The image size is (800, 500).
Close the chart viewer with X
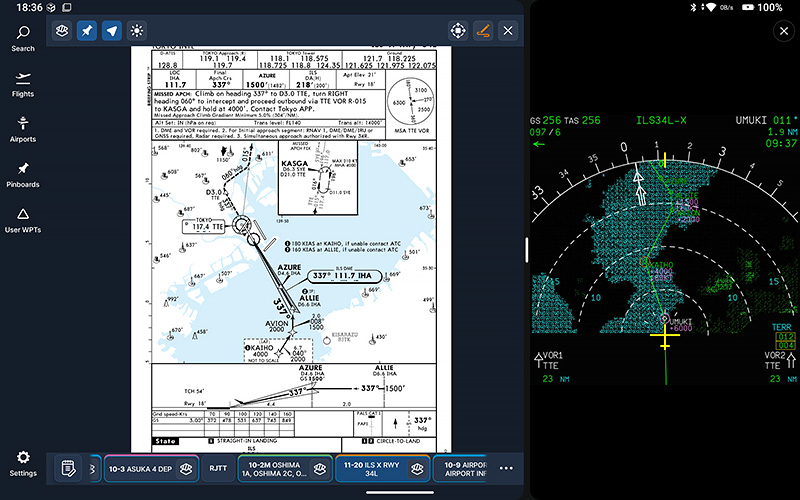(x=508, y=31)
